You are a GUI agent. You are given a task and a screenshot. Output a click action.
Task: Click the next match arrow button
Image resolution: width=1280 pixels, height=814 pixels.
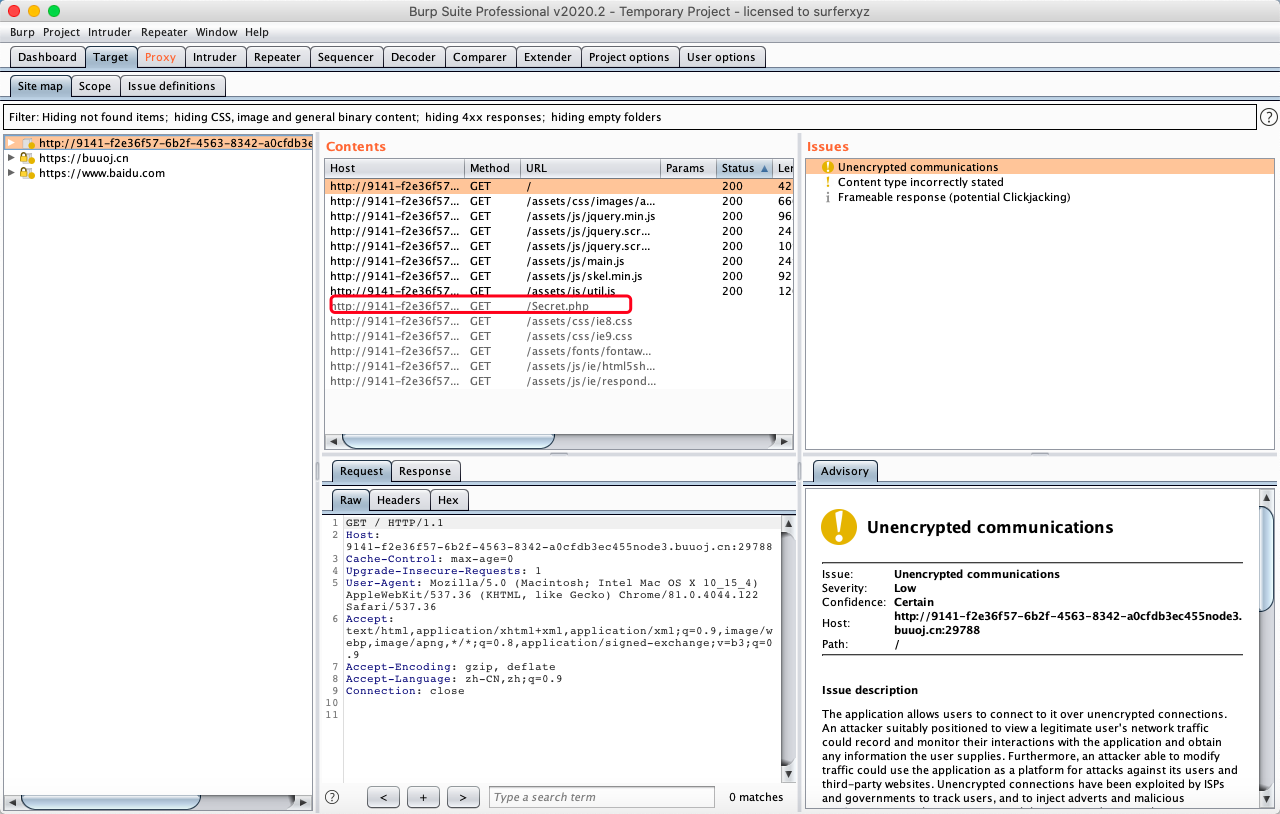tap(462, 797)
